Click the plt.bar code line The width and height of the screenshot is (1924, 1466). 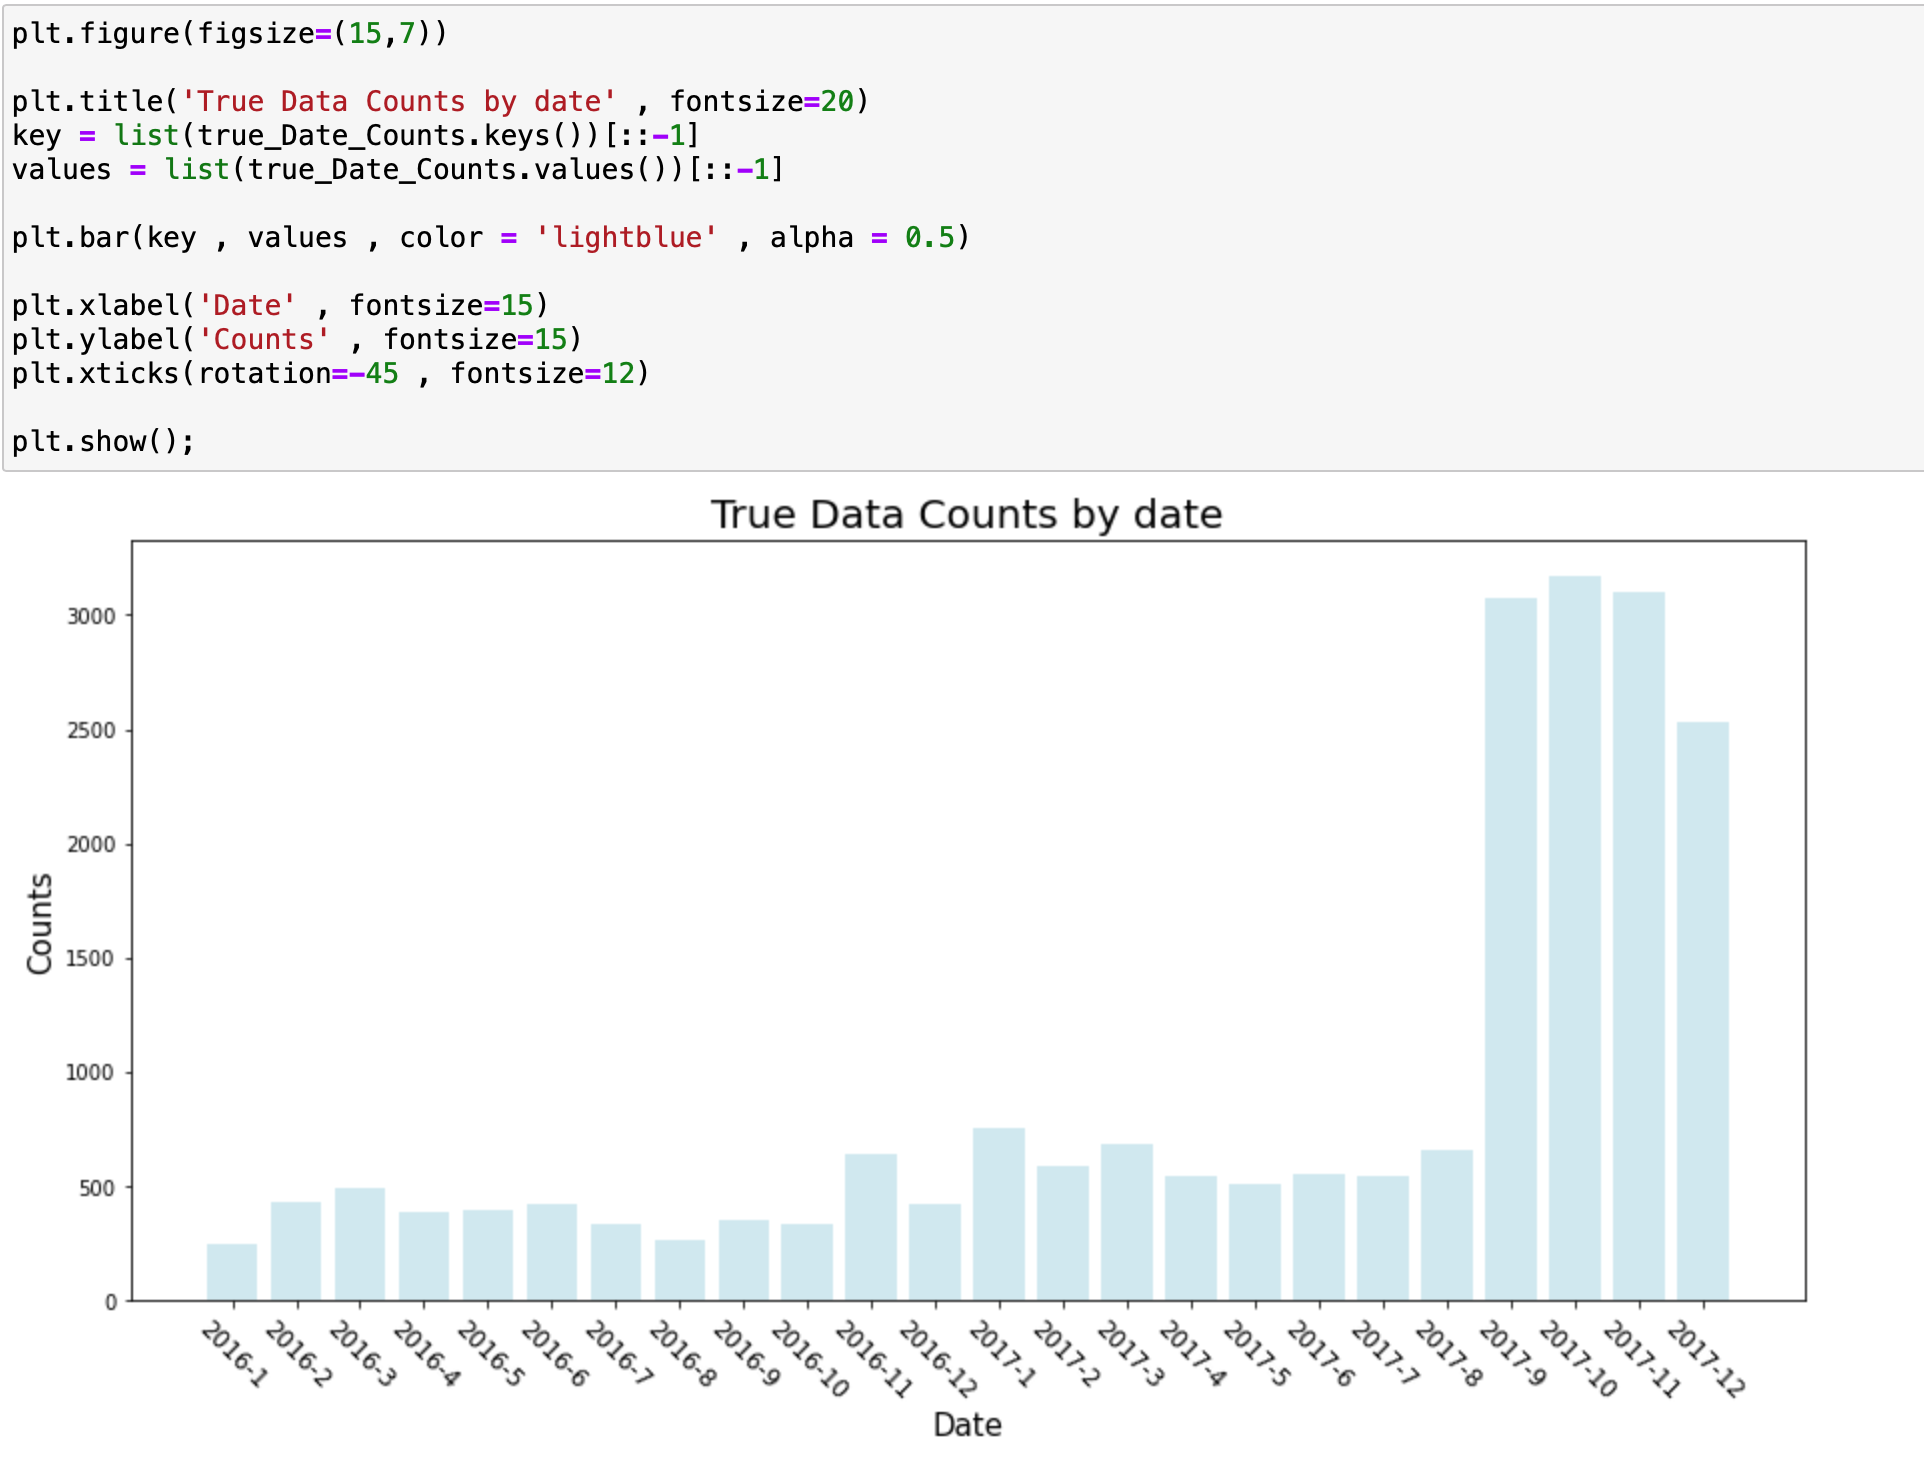pos(490,238)
